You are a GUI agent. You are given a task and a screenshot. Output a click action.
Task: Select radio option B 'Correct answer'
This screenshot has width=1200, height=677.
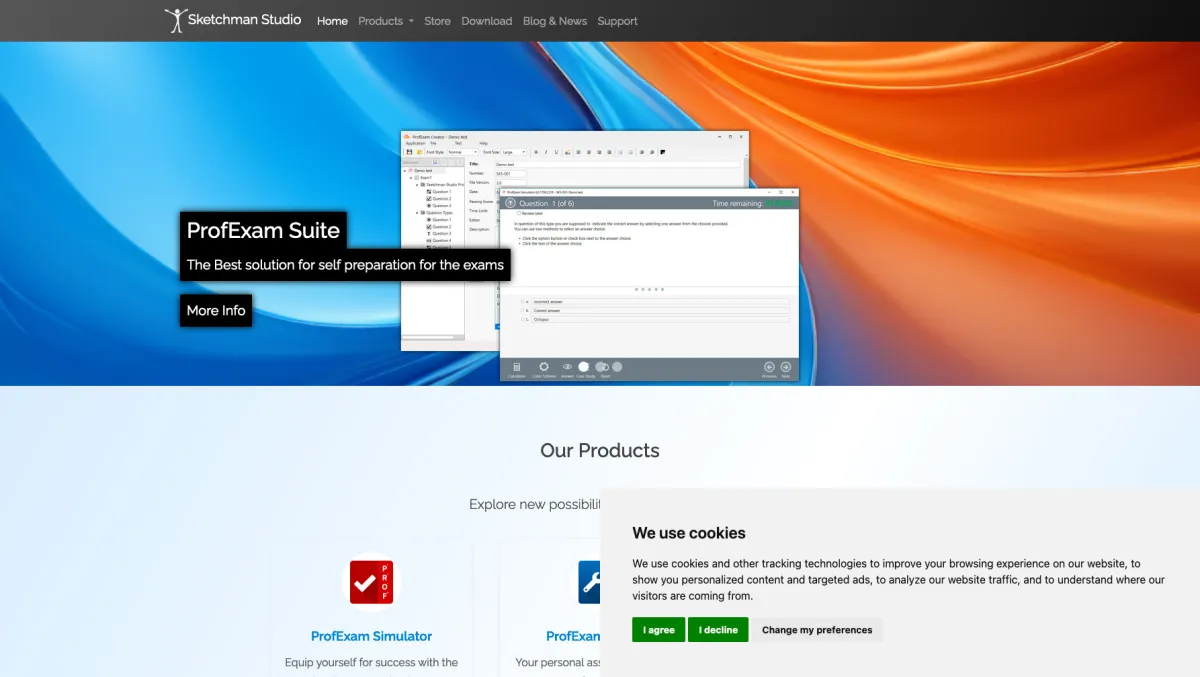522,310
